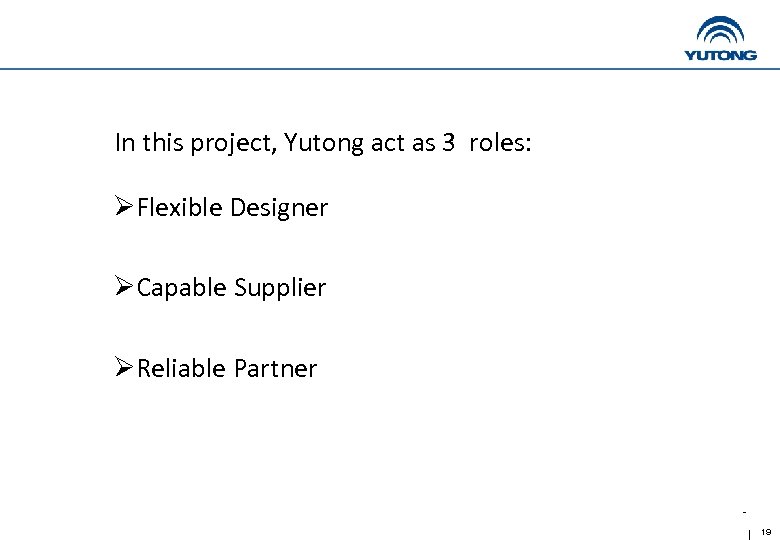
Task: Click the small dash mark above page number
Action: click(745, 512)
